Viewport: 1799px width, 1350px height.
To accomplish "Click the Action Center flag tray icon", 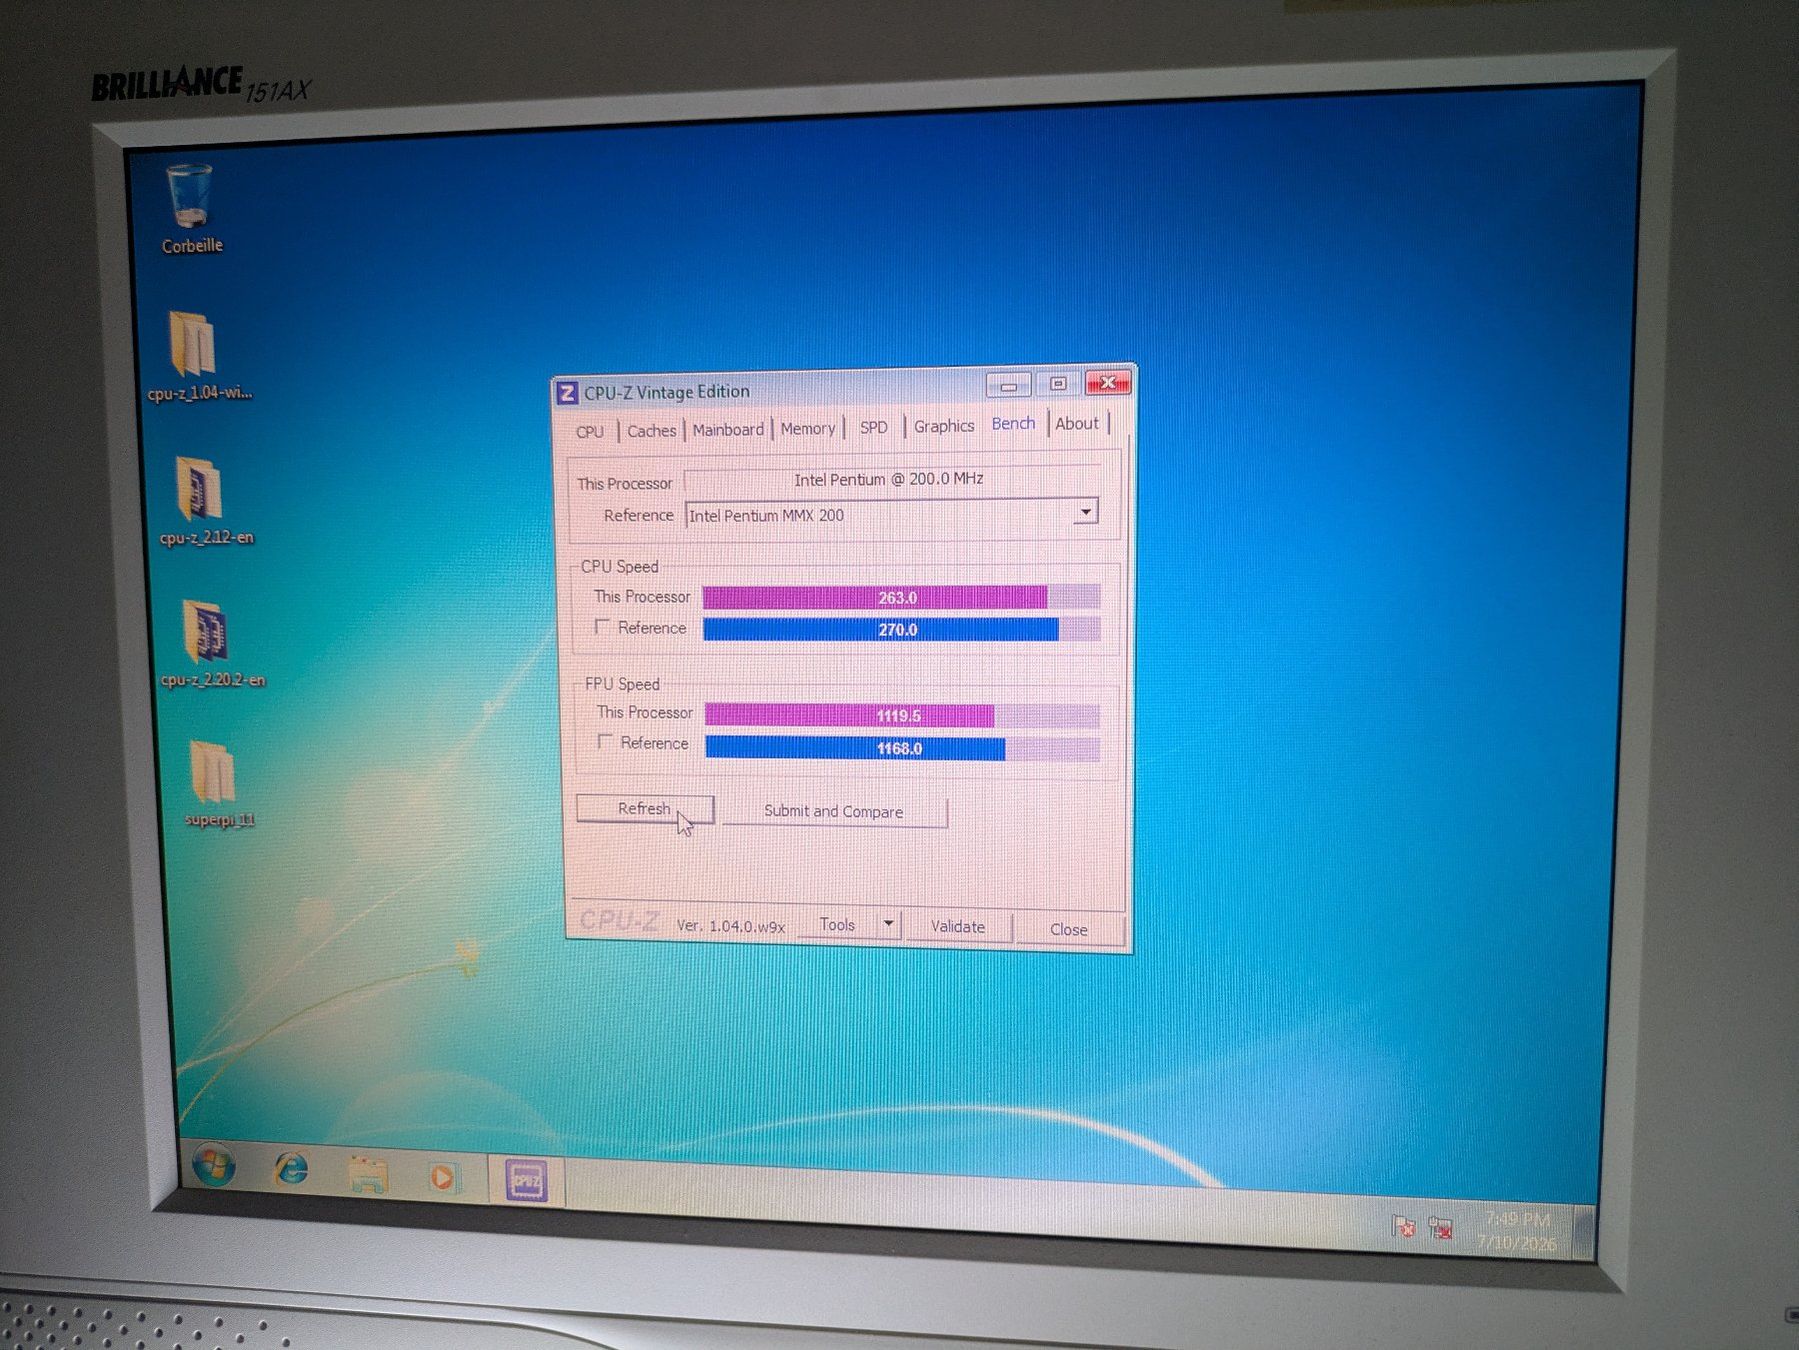I will pos(1403,1226).
